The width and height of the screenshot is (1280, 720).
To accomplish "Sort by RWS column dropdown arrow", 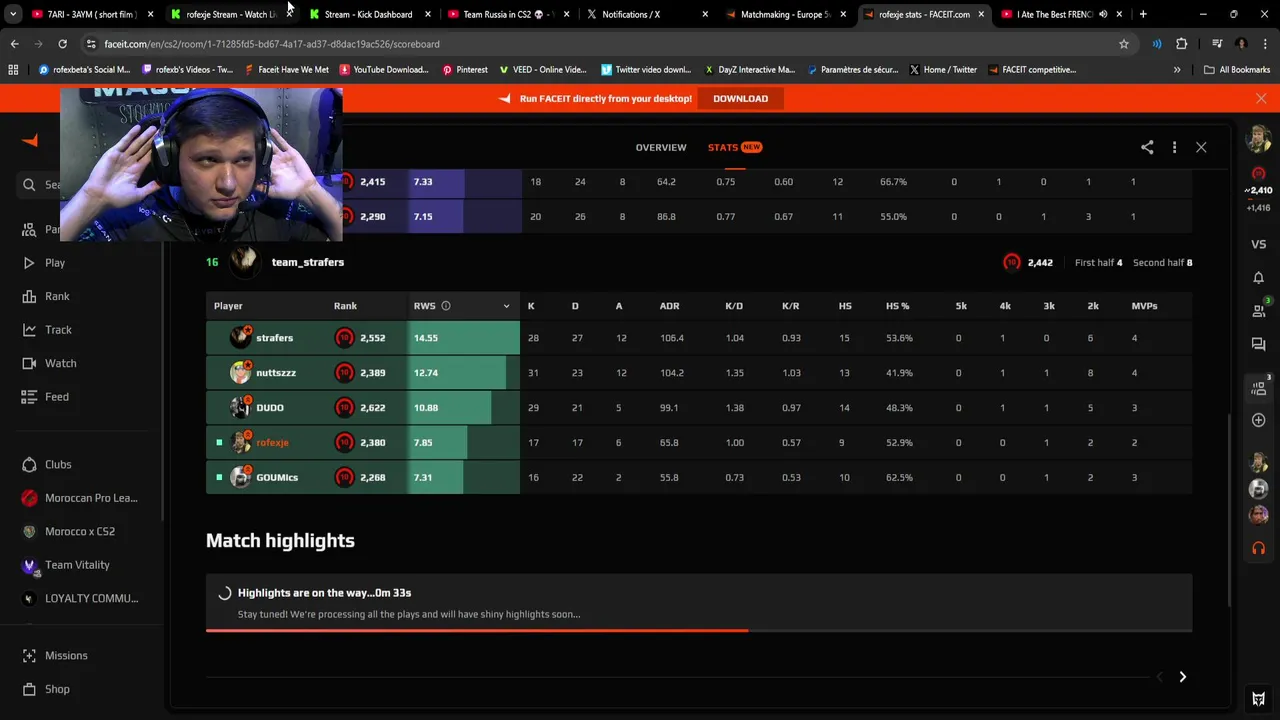I will 506,306.
